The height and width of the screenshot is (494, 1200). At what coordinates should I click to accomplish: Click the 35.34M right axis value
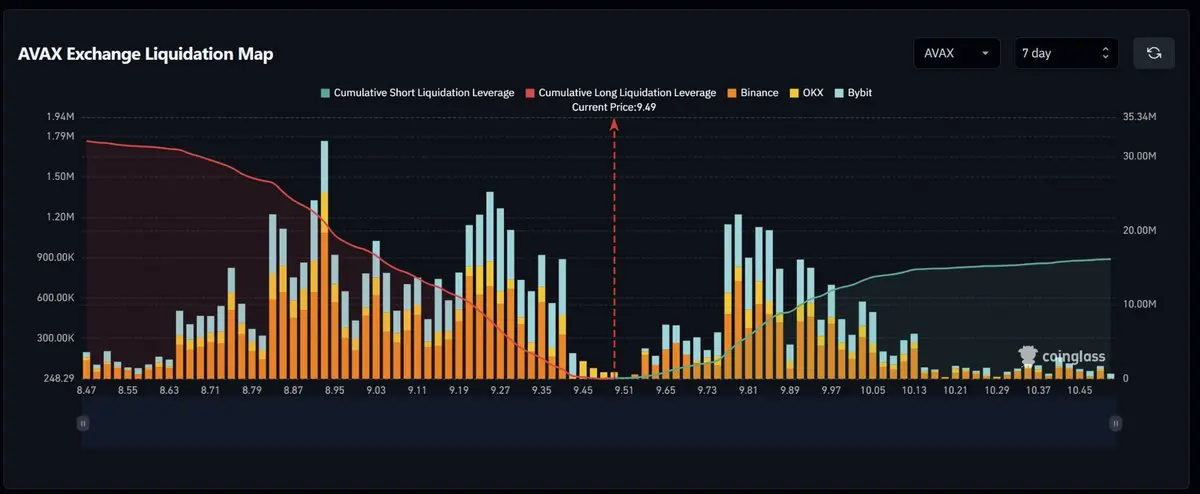click(x=1140, y=117)
